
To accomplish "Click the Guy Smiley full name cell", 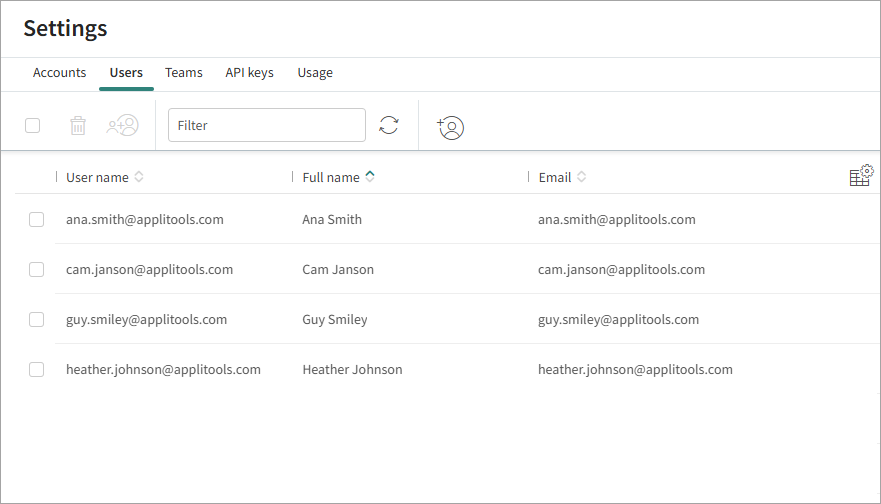I will pos(335,320).
